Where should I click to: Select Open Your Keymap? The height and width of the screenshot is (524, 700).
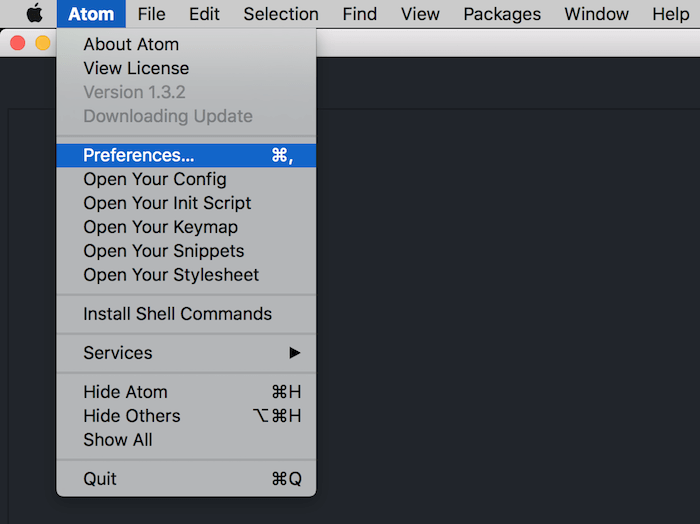click(x=160, y=227)
